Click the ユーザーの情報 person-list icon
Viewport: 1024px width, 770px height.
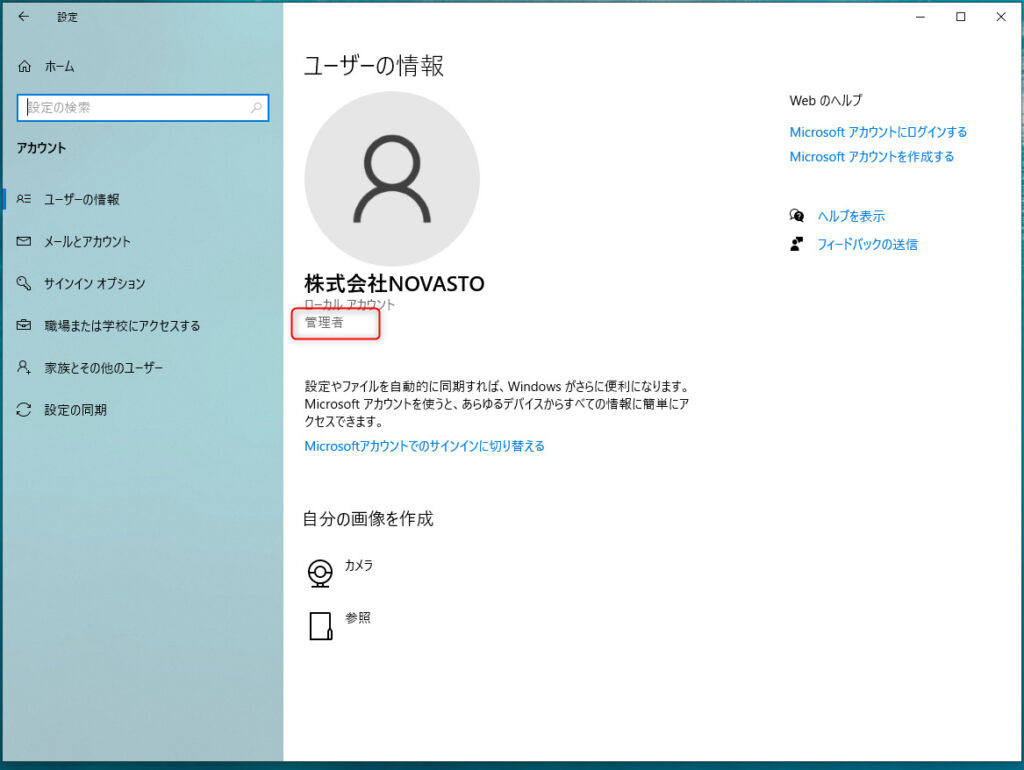(x=24, y=199)
